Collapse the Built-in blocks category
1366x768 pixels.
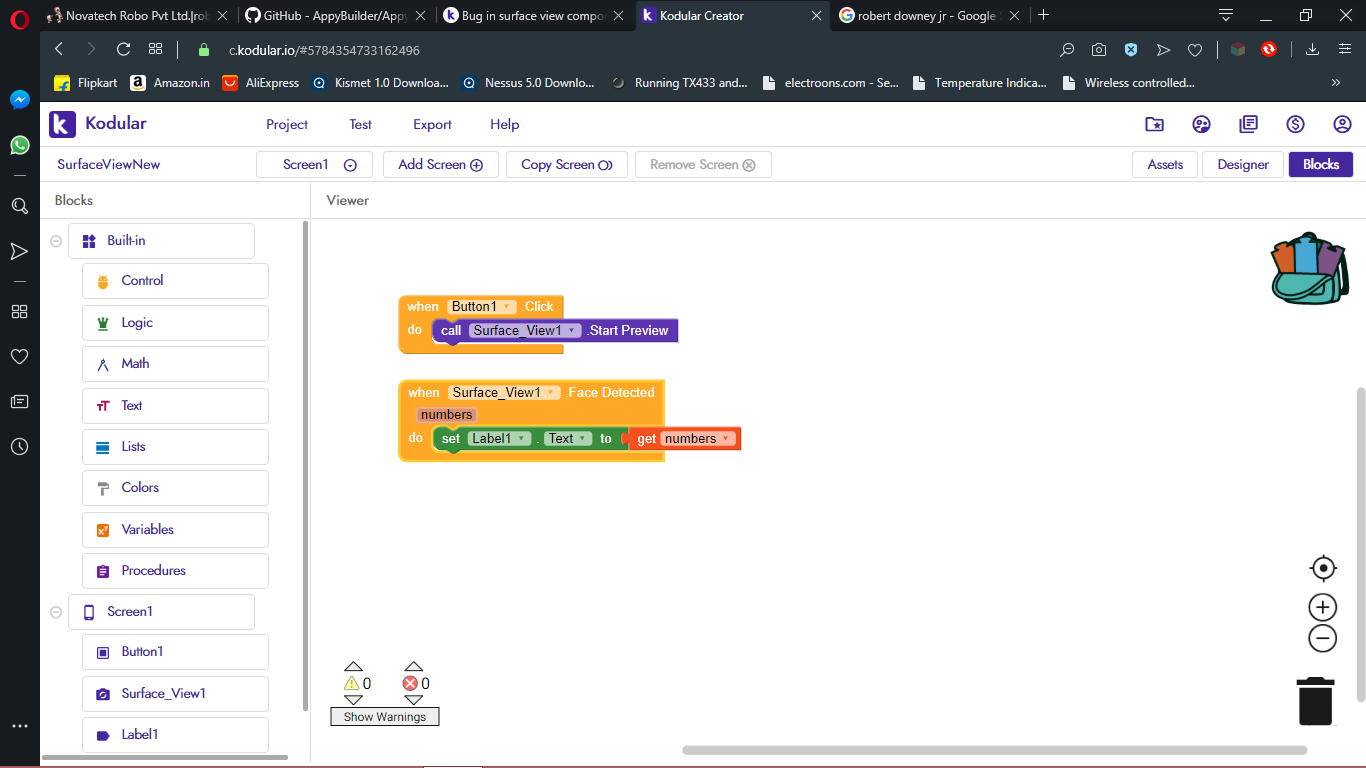[56, 241]
